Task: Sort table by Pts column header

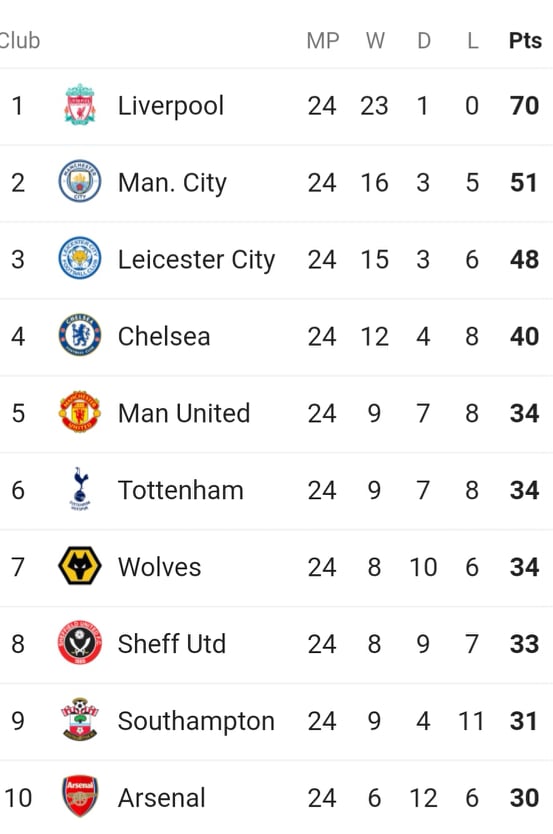Action: [525, 40]
